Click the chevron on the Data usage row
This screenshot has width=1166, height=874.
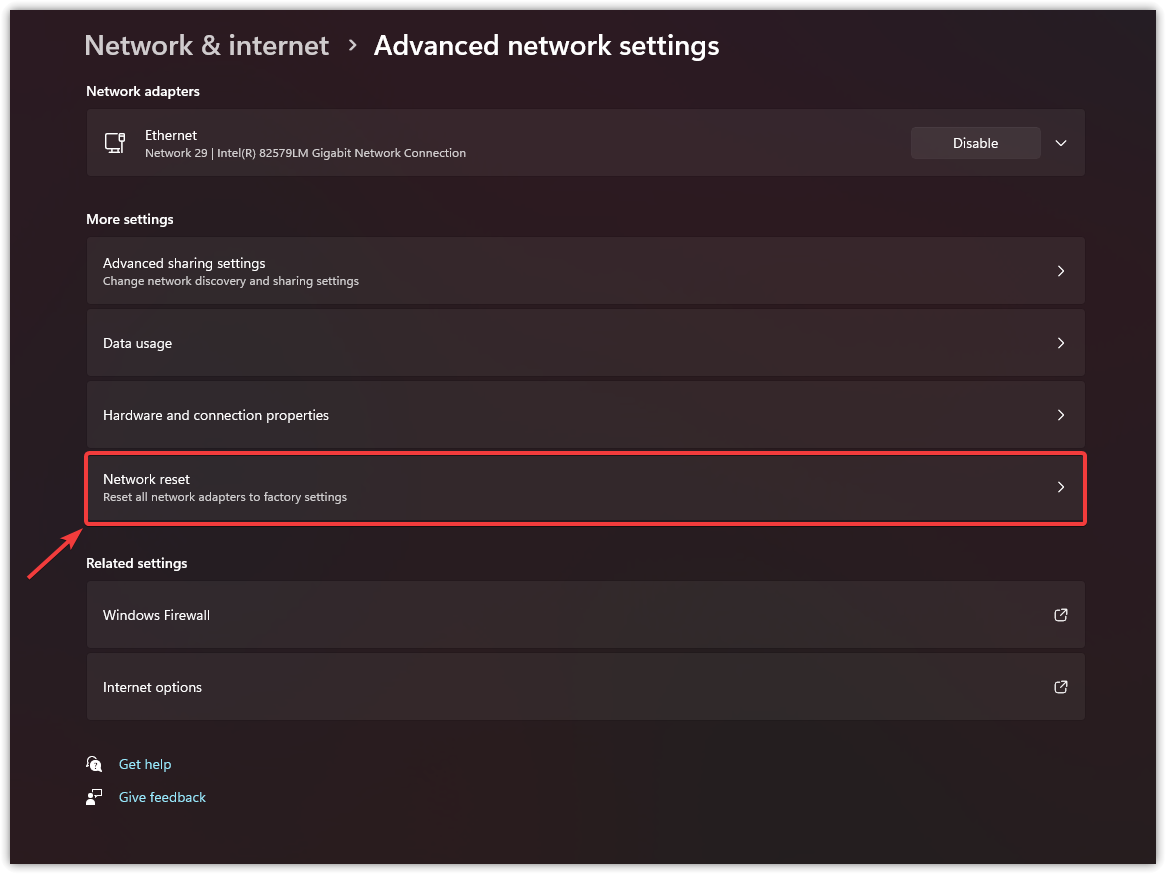point(1061,343)
